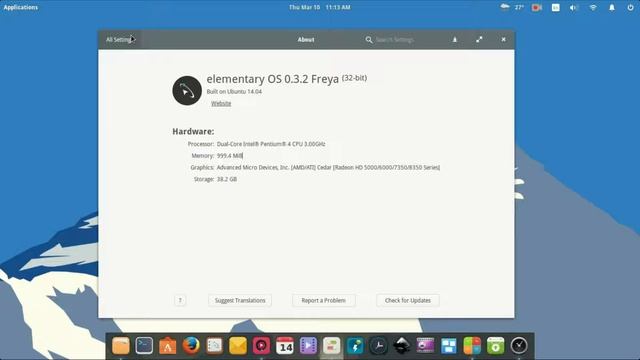Open the keyboard layout indicator in panel
The width and height of the screenshot is (640, 360).
point(556,7)
